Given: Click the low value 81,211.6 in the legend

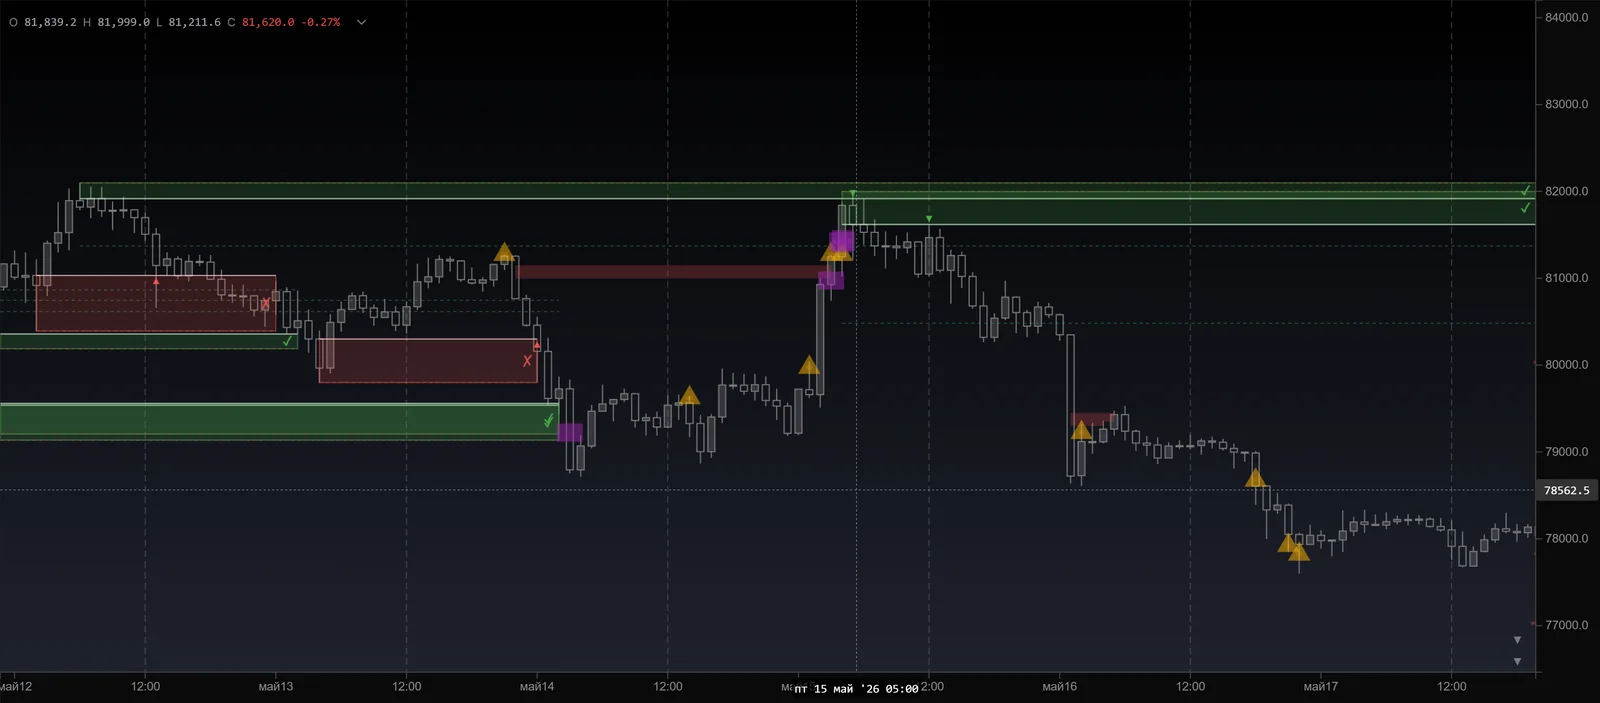Looking at the screenshot, I should (x=194, y=22).
